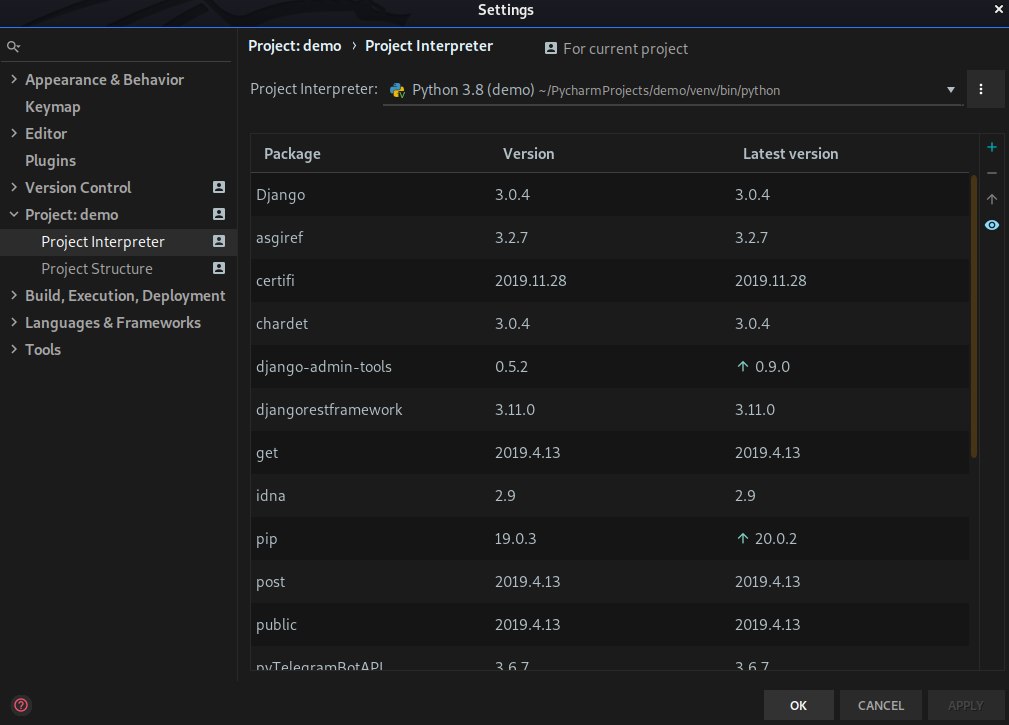
Task: Expand the Tools section
Action: click(x=14, y=349)
